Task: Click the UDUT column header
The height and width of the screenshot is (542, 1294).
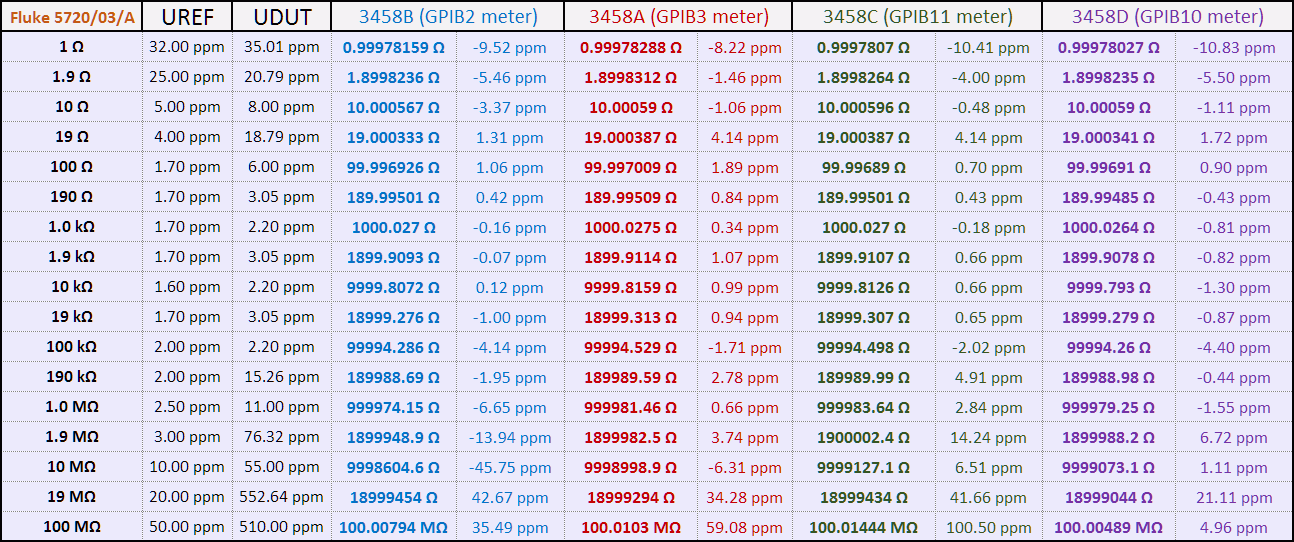Action: point(282,16)
